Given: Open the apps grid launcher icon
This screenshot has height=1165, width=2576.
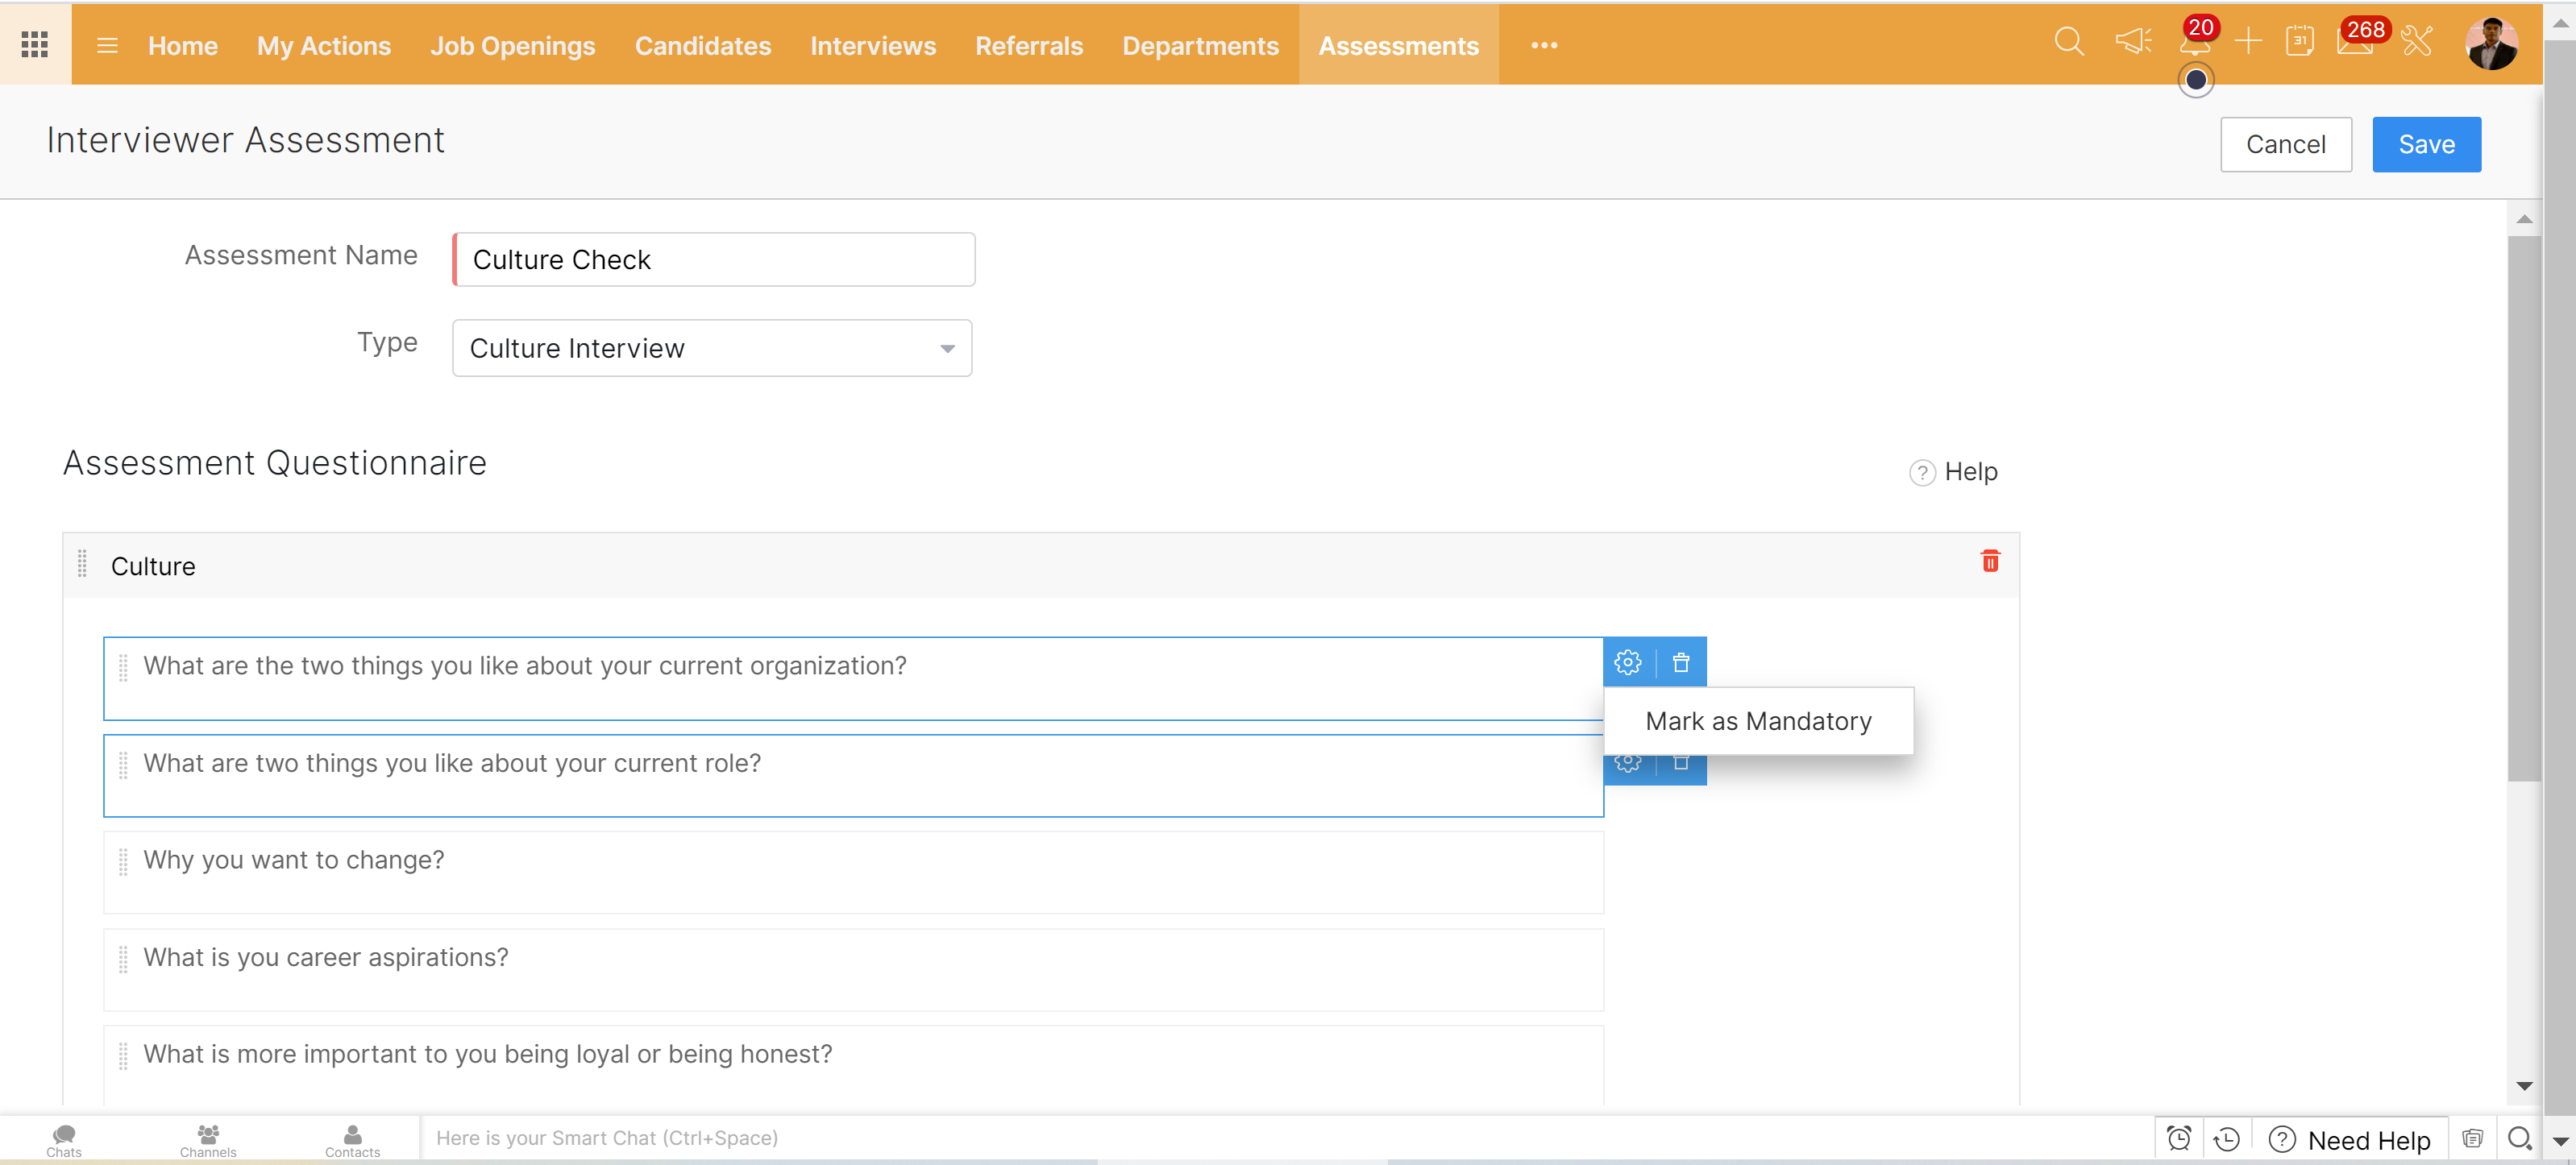Looking at the screenshot, I should click(35, 45).
